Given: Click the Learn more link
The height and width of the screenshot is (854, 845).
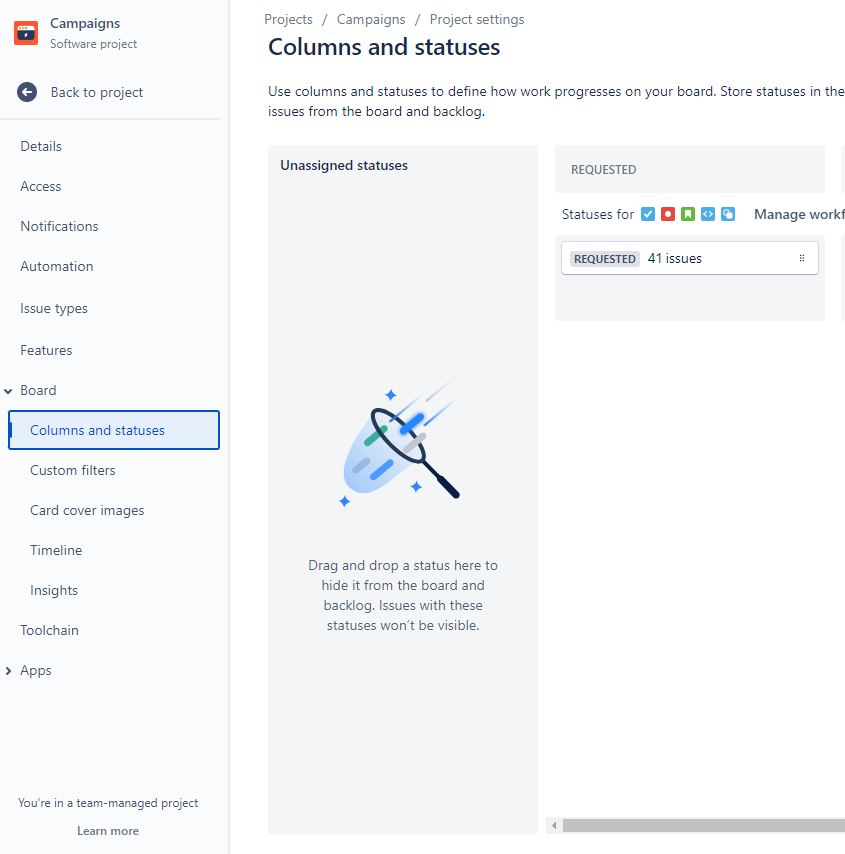Looking at the screenshot, I should point(108,830).
